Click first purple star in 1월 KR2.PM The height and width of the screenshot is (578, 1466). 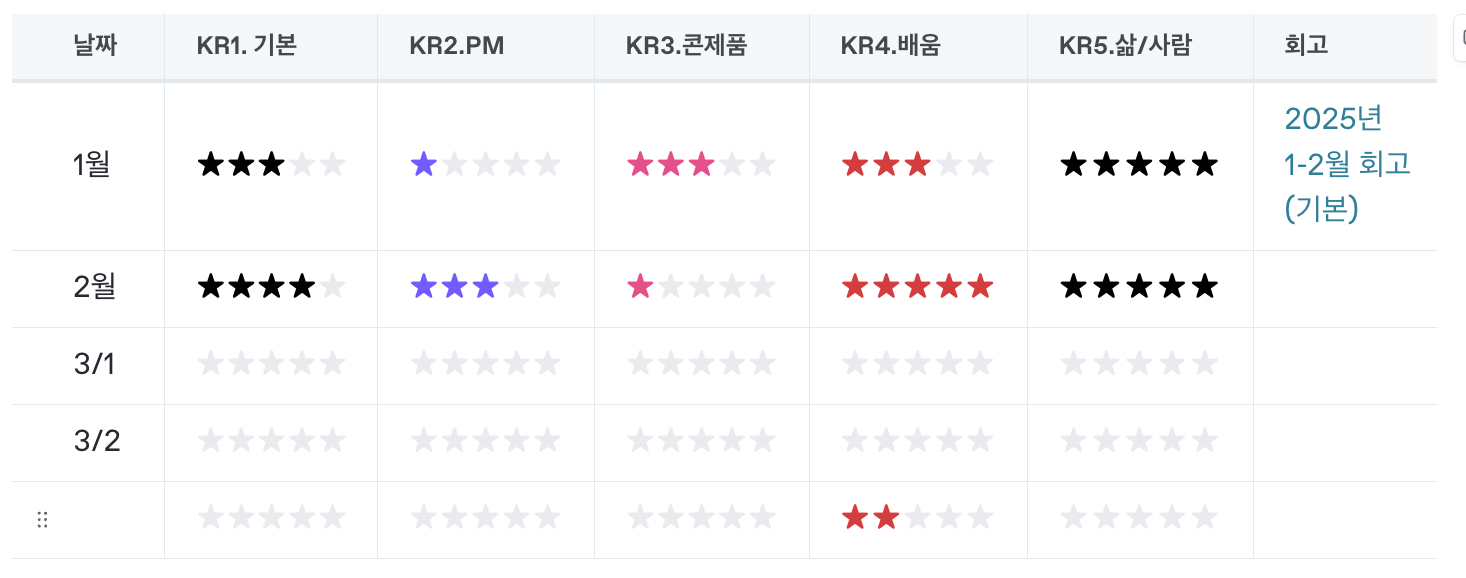[x=424, y=164]
